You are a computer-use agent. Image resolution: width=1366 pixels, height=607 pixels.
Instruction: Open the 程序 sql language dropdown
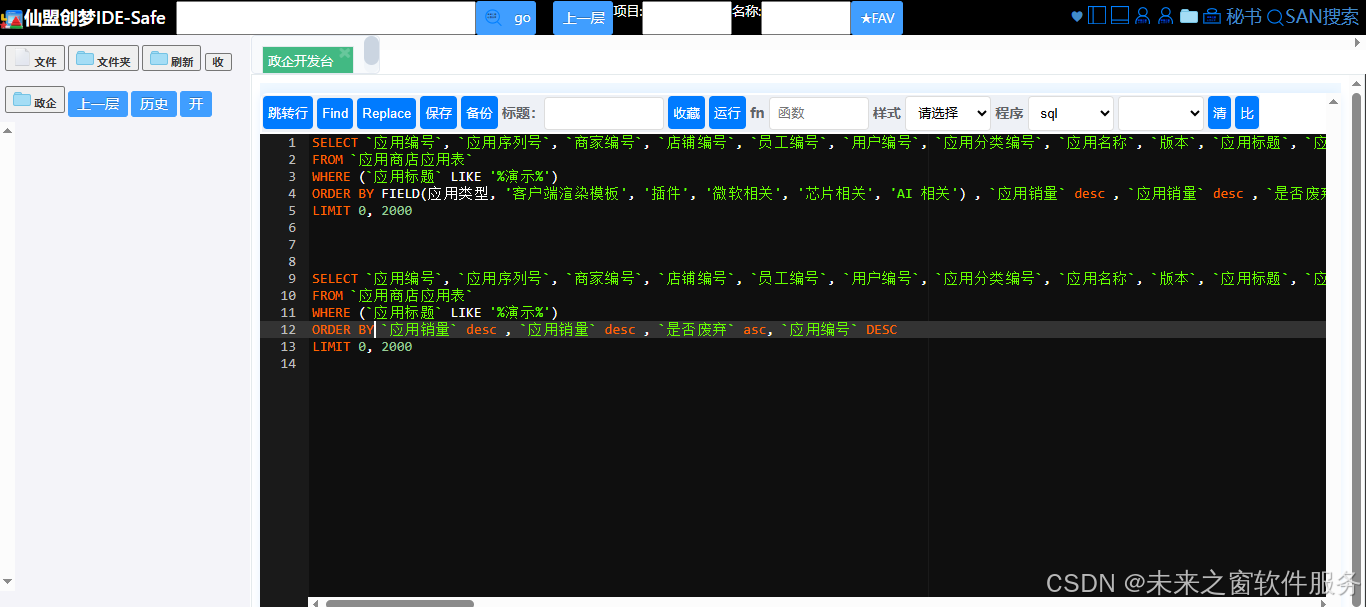click(1070, 113)
